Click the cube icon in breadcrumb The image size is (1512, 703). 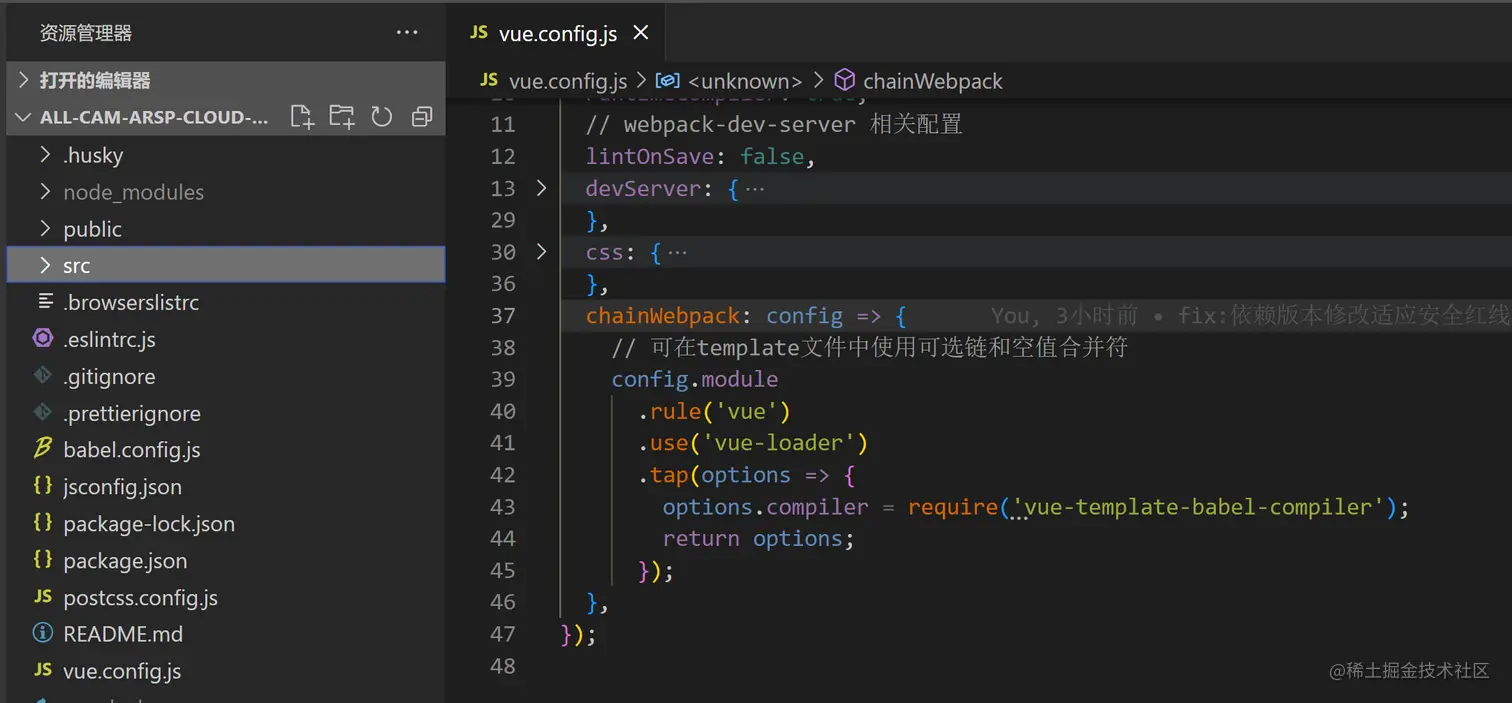pyautogui.click(x=845, y=80)
